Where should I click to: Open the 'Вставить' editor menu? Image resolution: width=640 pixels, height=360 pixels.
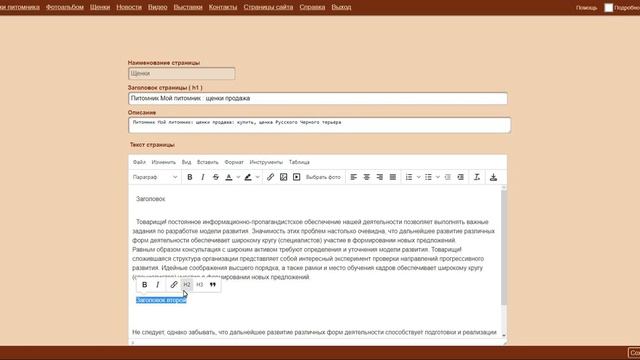click(x=208, y=162)
